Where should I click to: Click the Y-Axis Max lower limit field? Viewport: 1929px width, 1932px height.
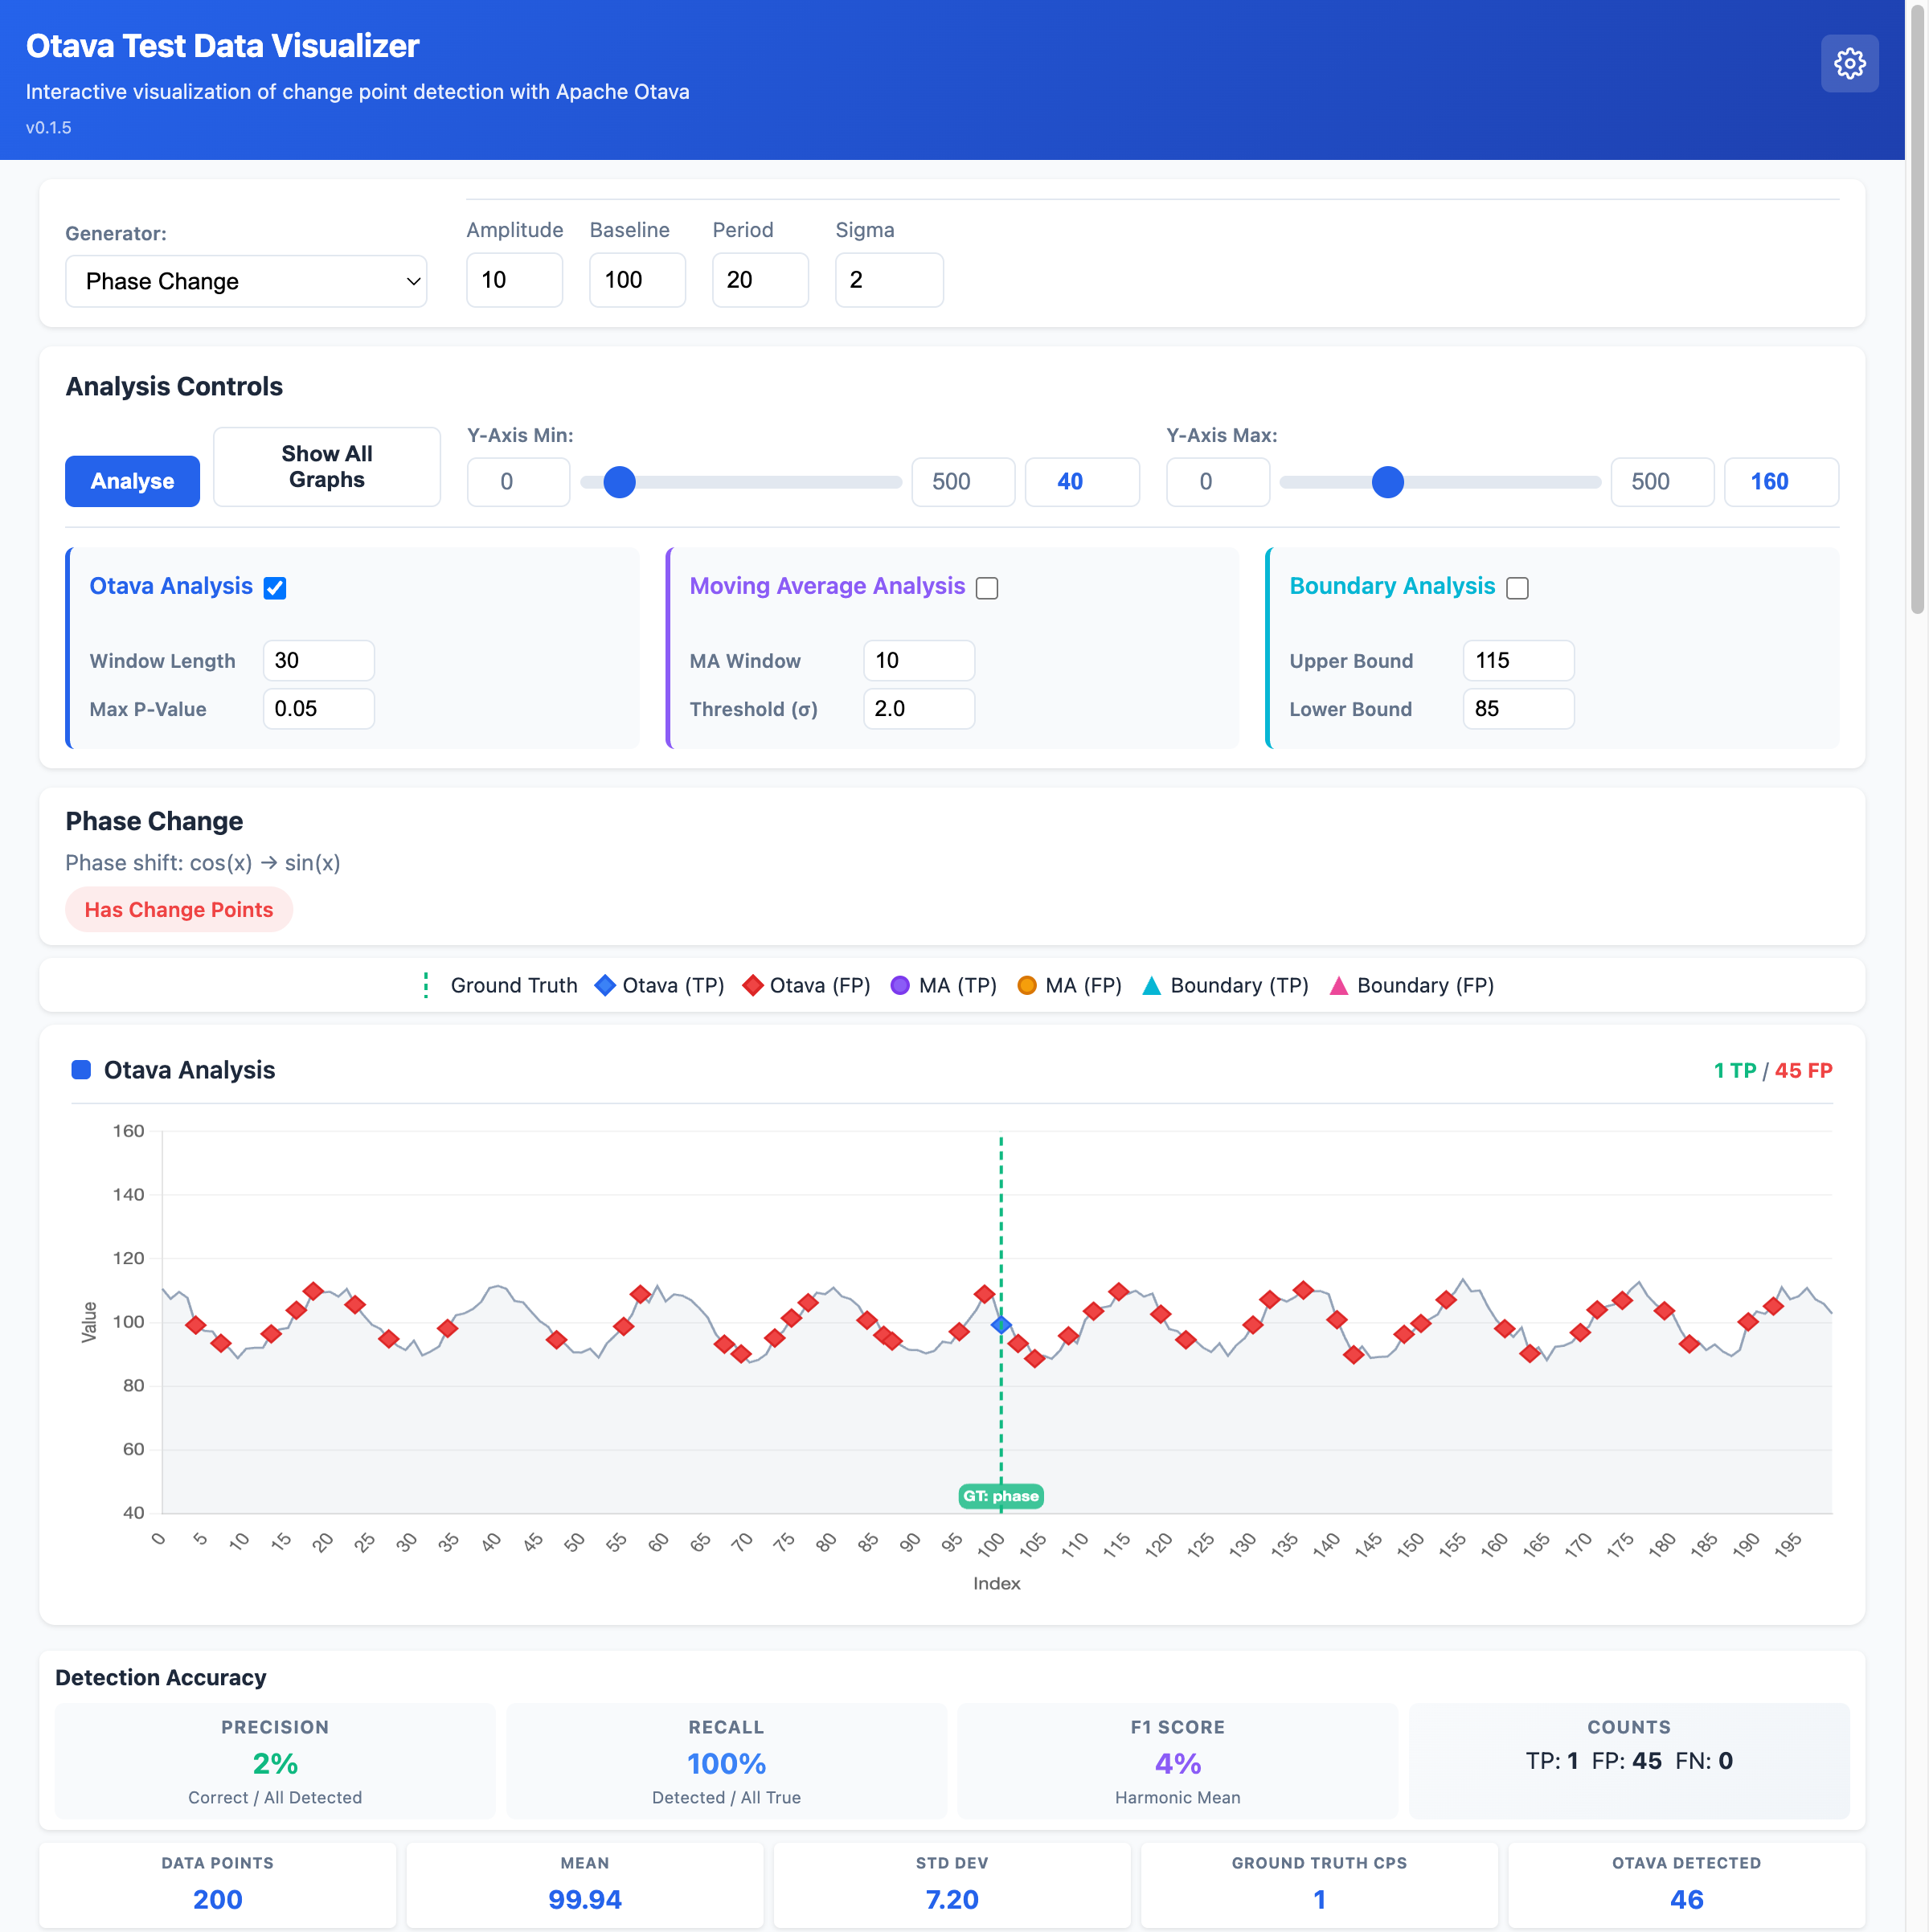point(1217,482)
